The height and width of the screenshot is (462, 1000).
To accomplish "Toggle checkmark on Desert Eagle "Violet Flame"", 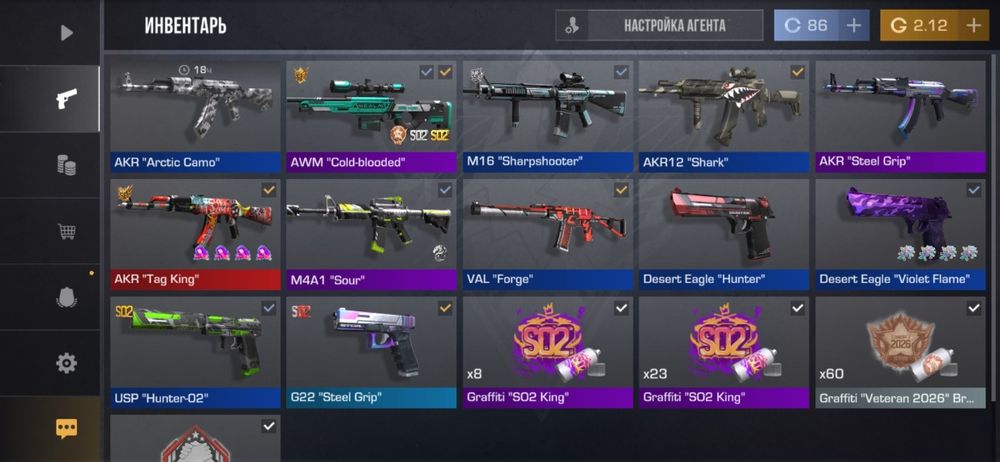I will (x=973, y=190).
